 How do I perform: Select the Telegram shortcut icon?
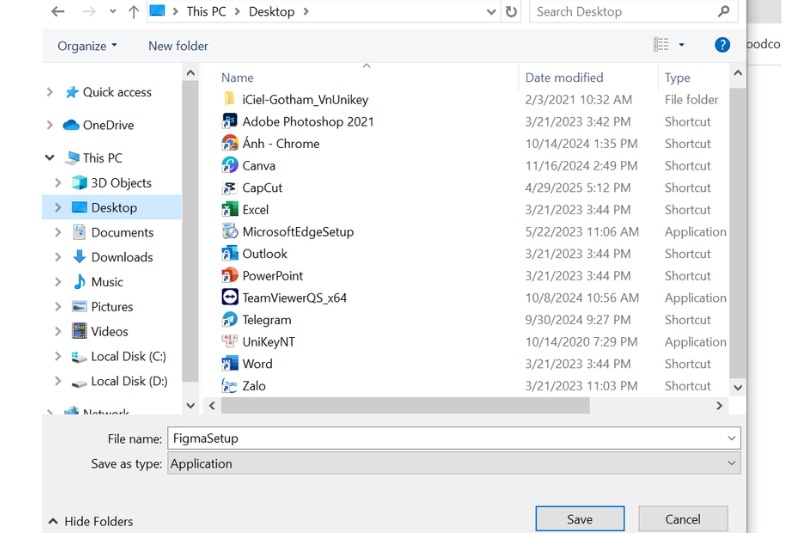tap(230, 320)
